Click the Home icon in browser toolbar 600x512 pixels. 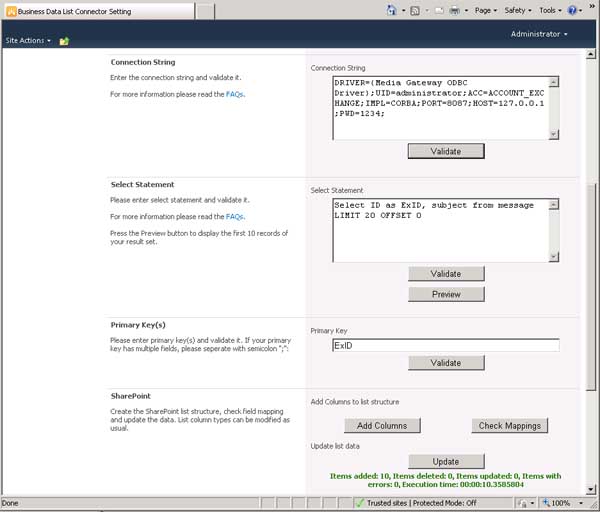pyautogui.click(x=391, y=10)
